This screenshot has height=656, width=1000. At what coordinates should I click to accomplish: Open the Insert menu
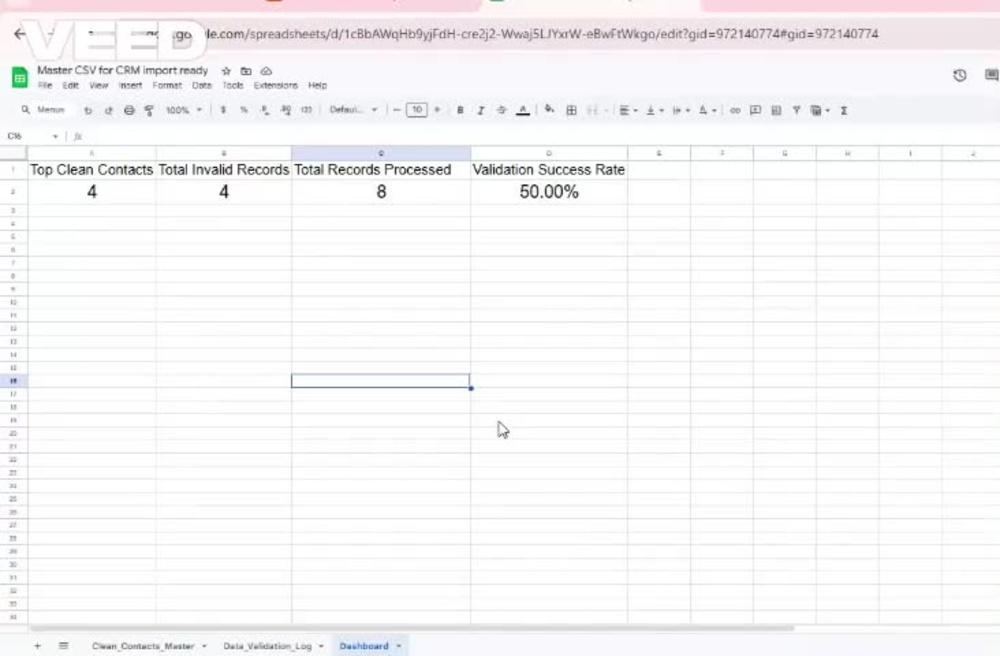point(130,85)
